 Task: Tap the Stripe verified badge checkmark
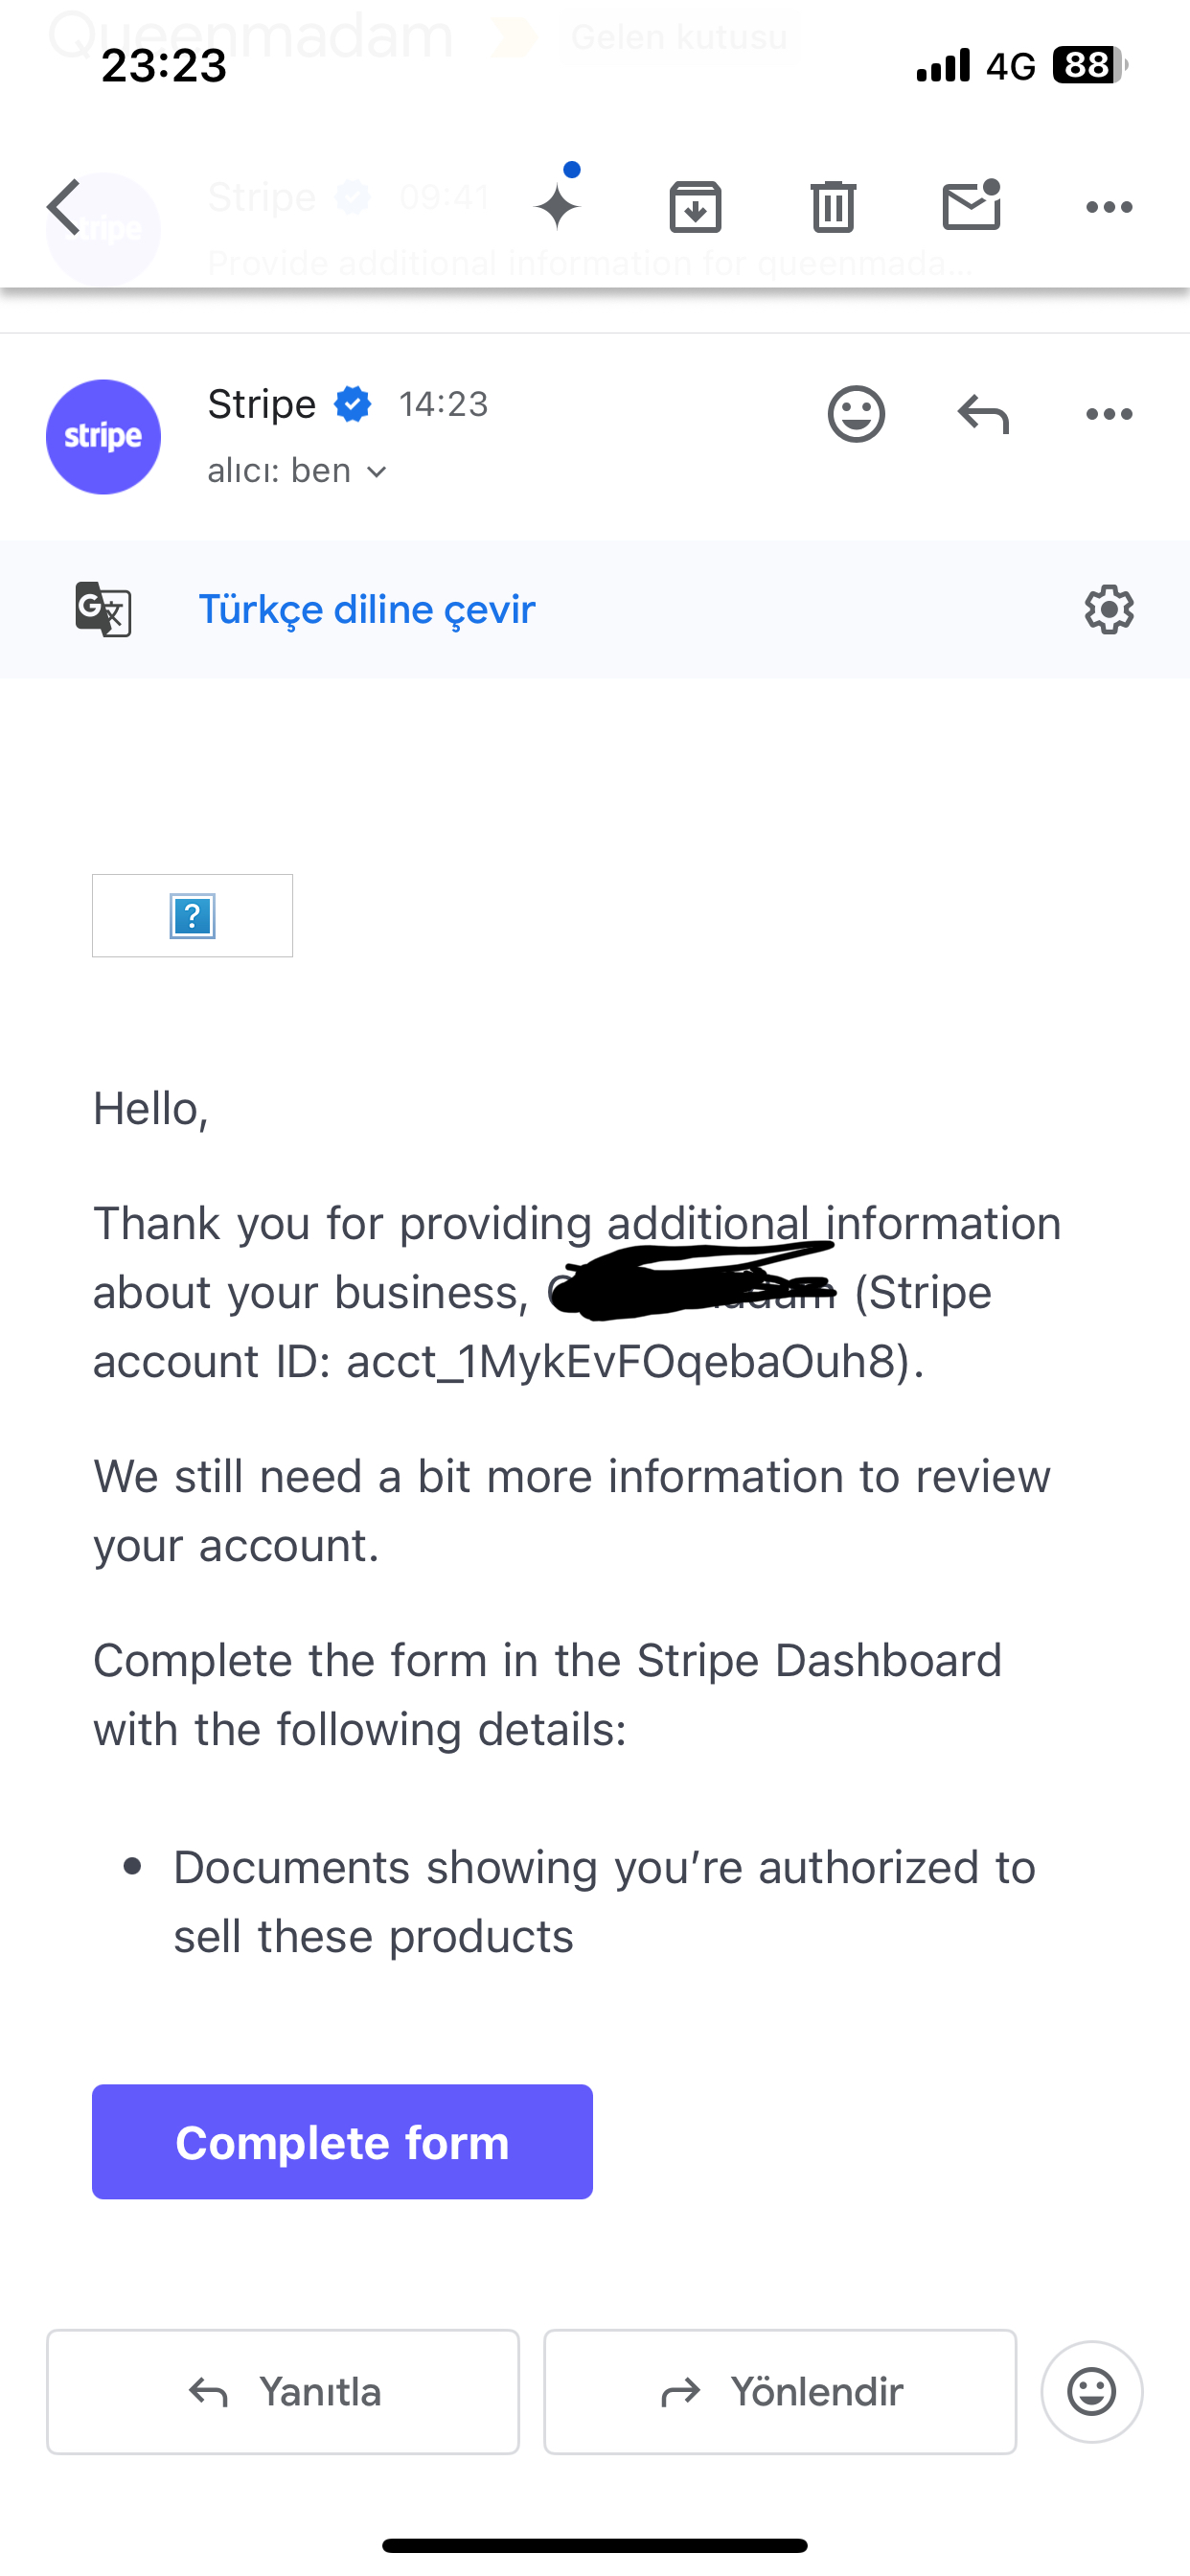point(353,404)
